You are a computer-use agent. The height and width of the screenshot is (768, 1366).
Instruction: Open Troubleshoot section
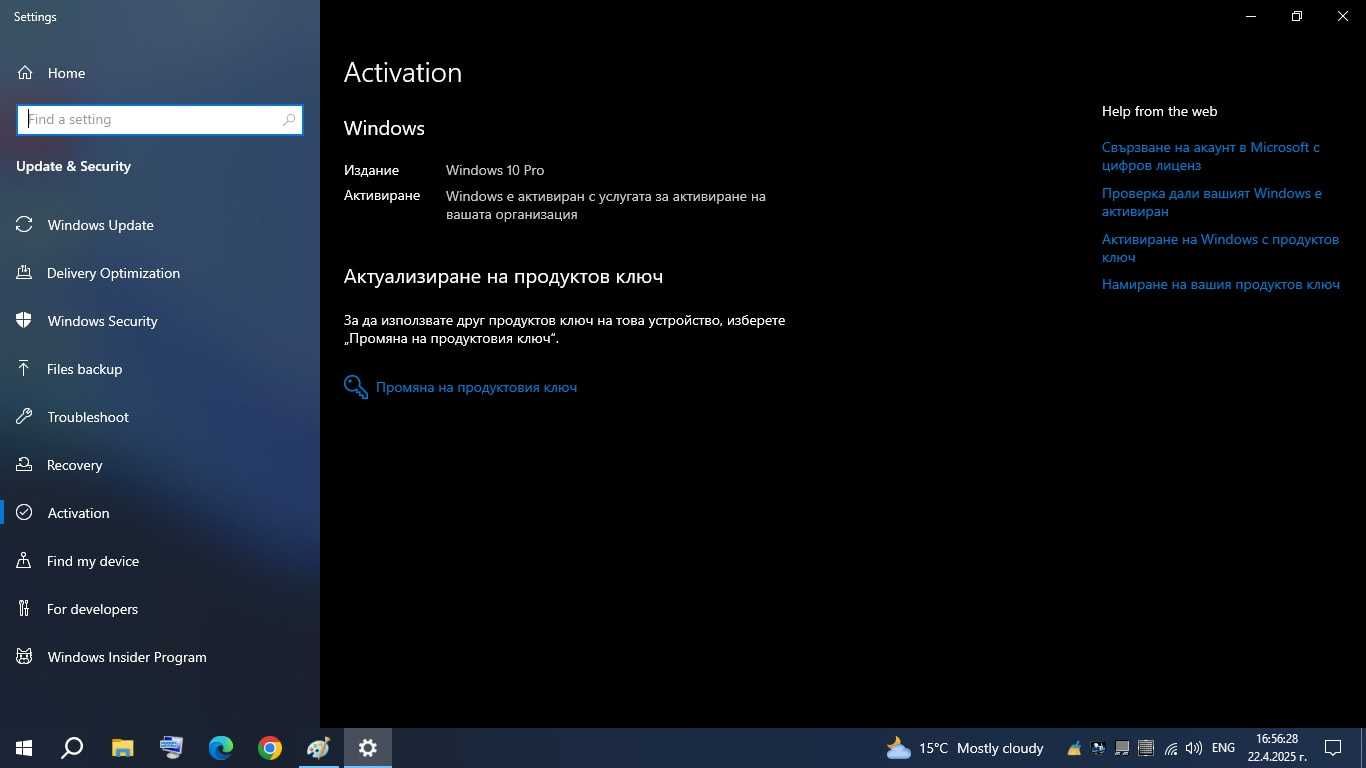160,417
